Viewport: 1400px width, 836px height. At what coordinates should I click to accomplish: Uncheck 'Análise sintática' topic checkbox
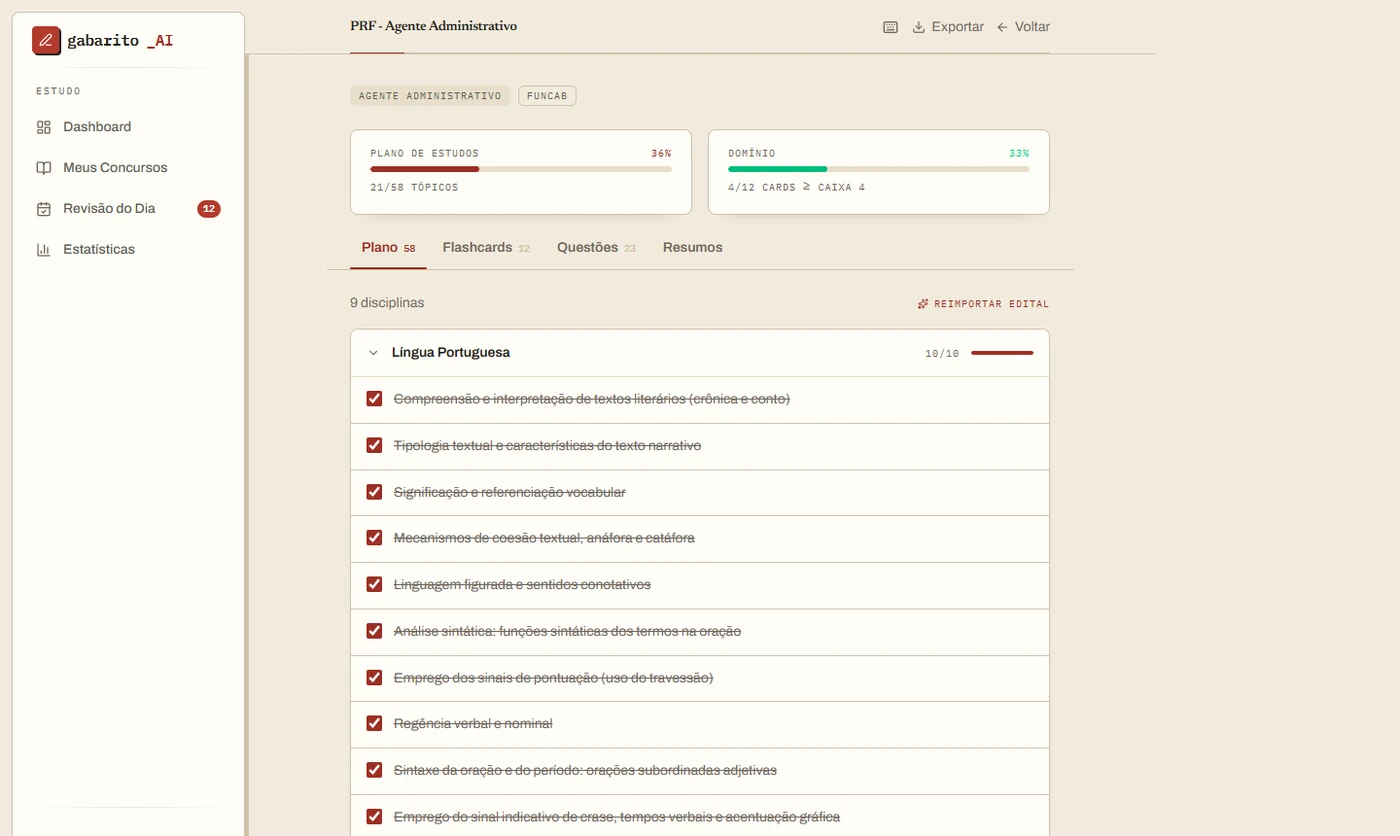point(374,631)
